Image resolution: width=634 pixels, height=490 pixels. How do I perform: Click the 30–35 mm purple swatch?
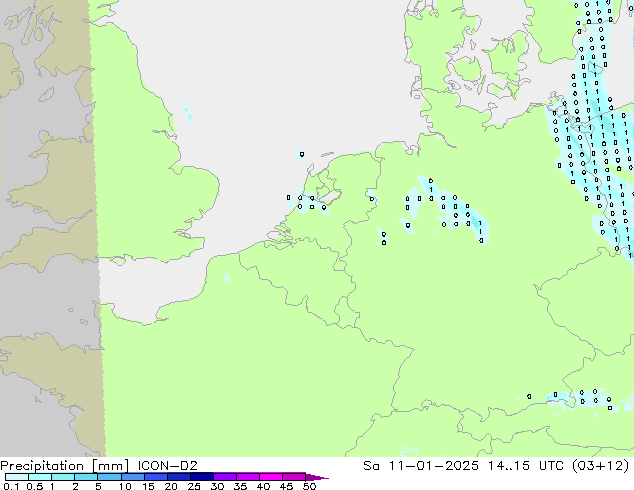pos(224,477)
